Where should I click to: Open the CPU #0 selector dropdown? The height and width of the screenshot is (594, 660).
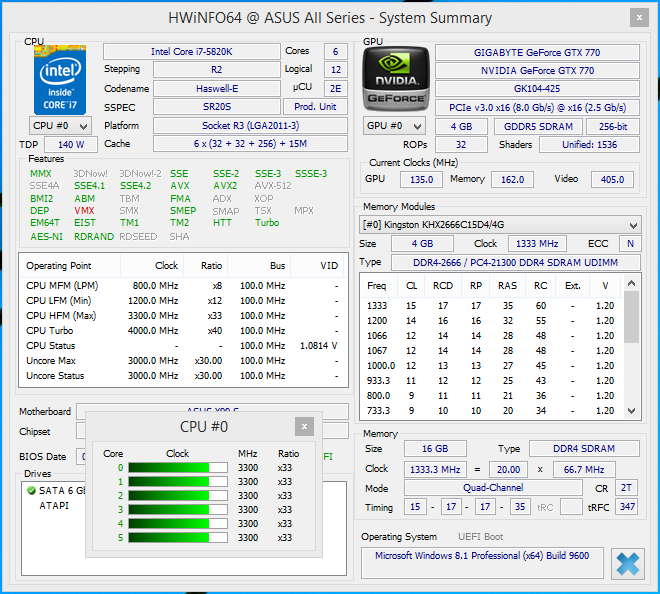pos(61,126)
